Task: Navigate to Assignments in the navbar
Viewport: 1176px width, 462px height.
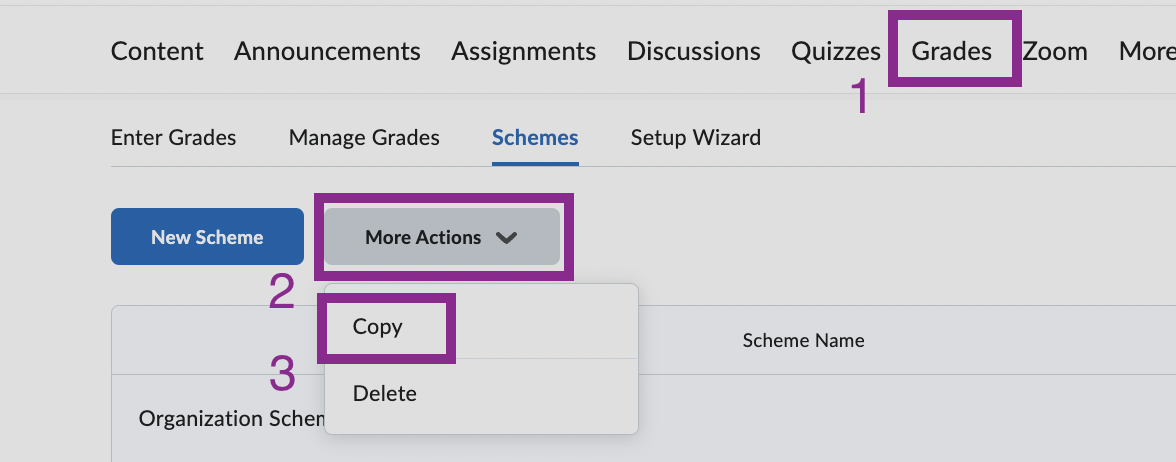Action: point(523,51)
